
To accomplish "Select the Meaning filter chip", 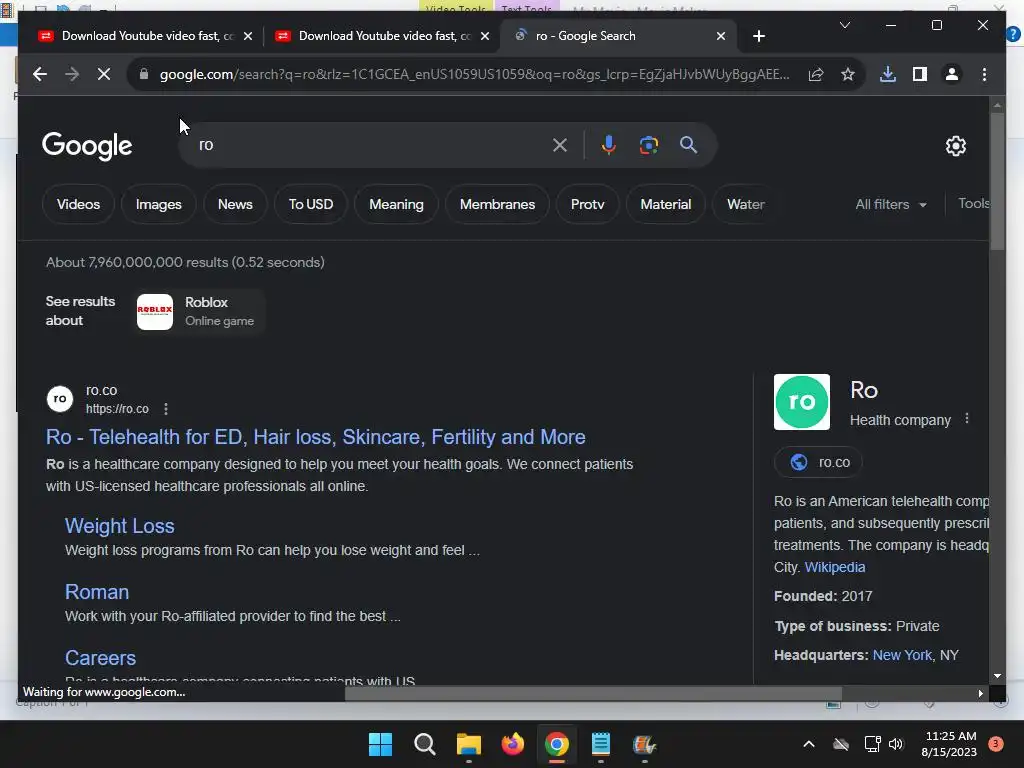I will pos(396,204).
